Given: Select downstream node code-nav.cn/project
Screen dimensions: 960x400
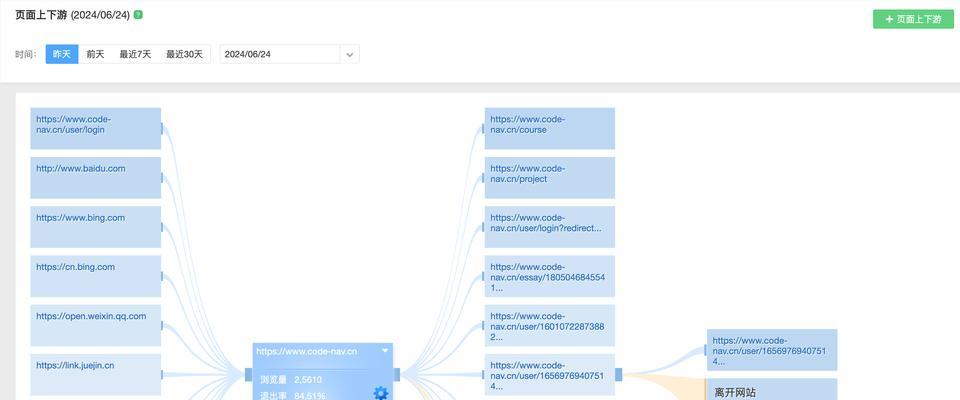Looking at the screenshot, I should coord(550,178).
